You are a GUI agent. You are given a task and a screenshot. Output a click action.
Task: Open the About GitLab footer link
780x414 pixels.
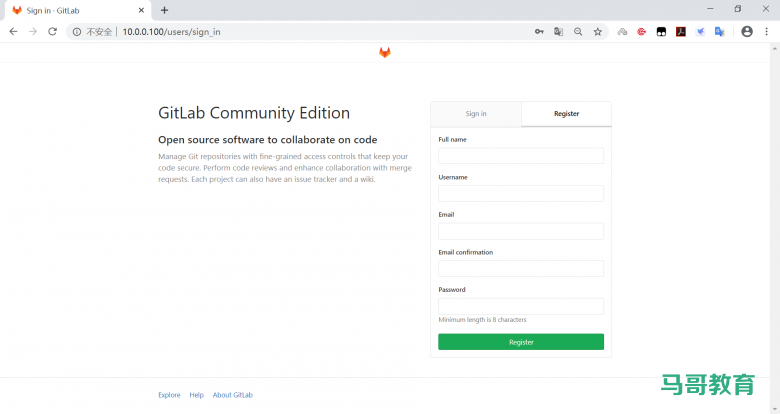233,395
